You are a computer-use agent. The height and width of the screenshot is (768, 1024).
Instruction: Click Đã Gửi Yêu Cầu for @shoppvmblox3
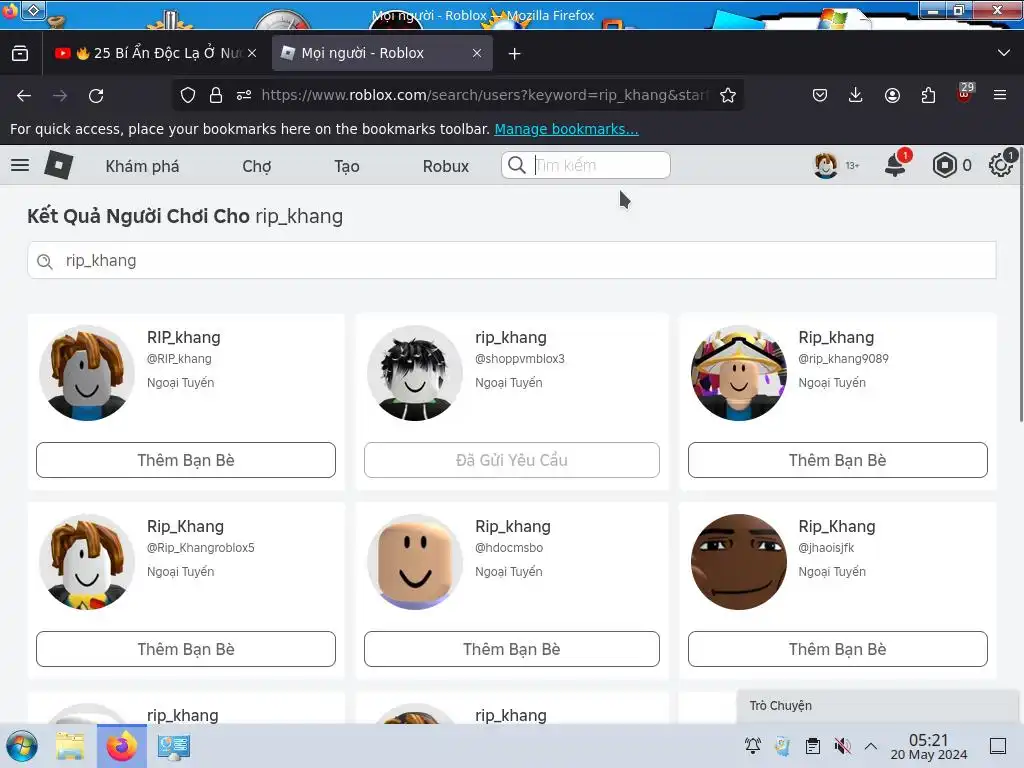[x=512, y=460]
